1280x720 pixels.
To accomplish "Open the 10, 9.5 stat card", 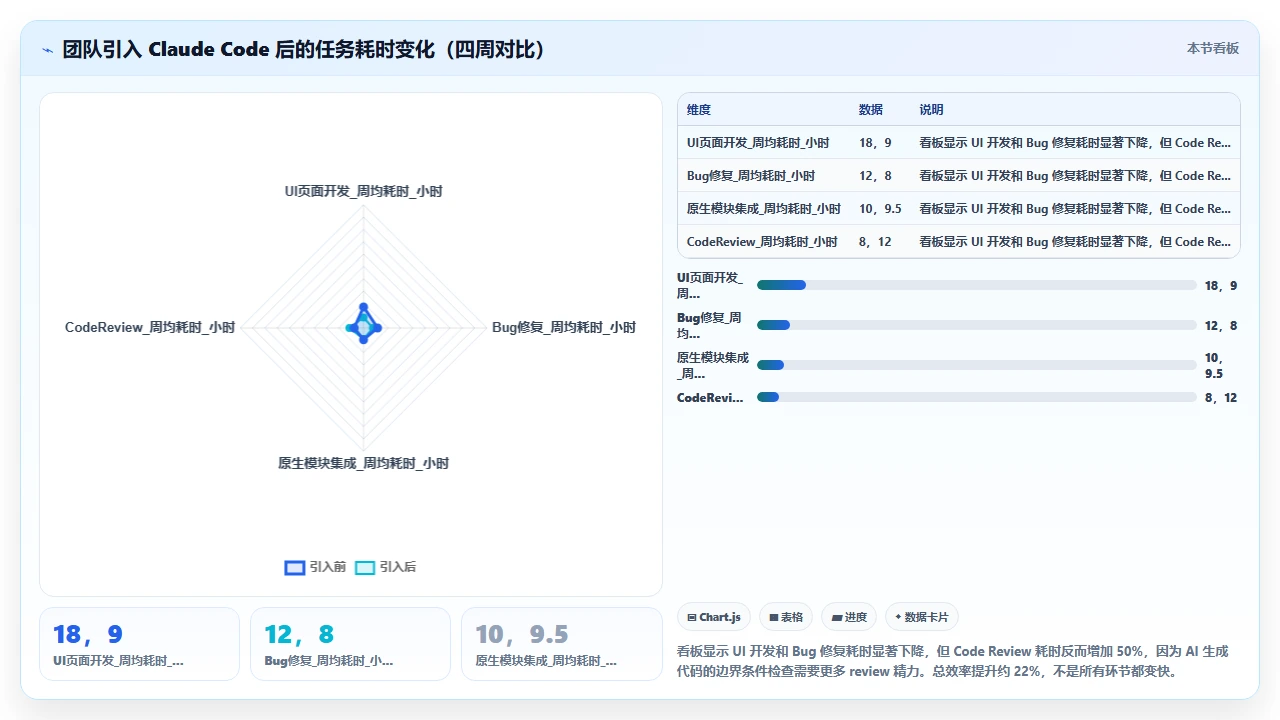I will click(561, 644).
